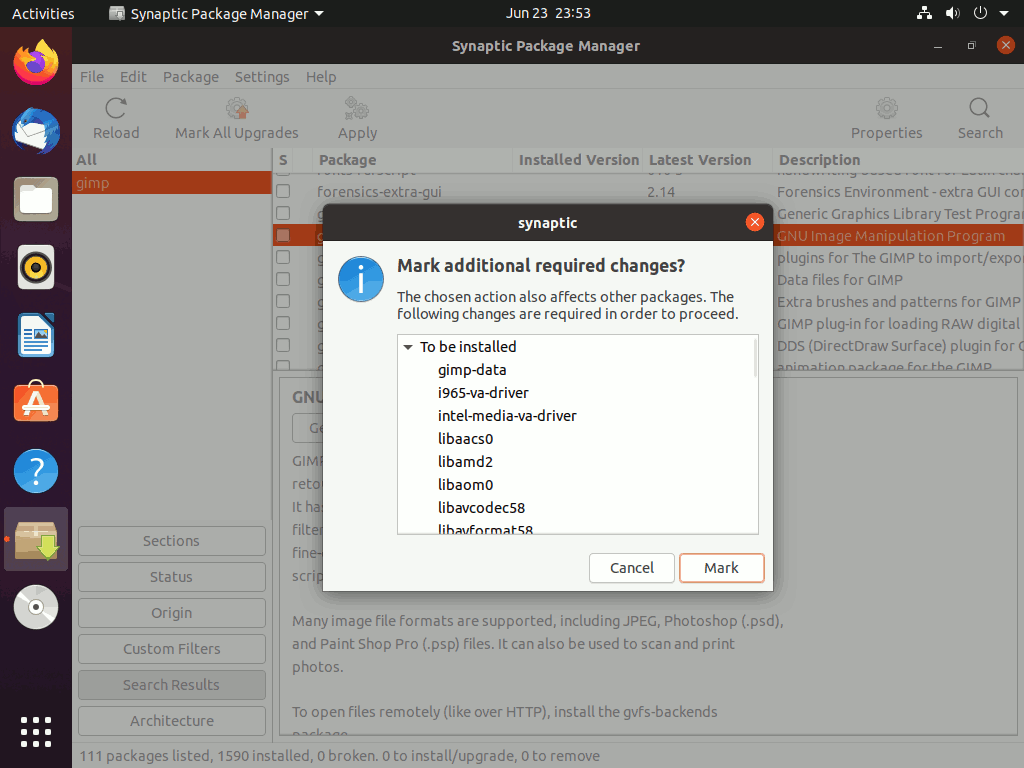Open the Package menu
The width and height of the screenshot is (1024, 768).
click(x=191, y=76)
